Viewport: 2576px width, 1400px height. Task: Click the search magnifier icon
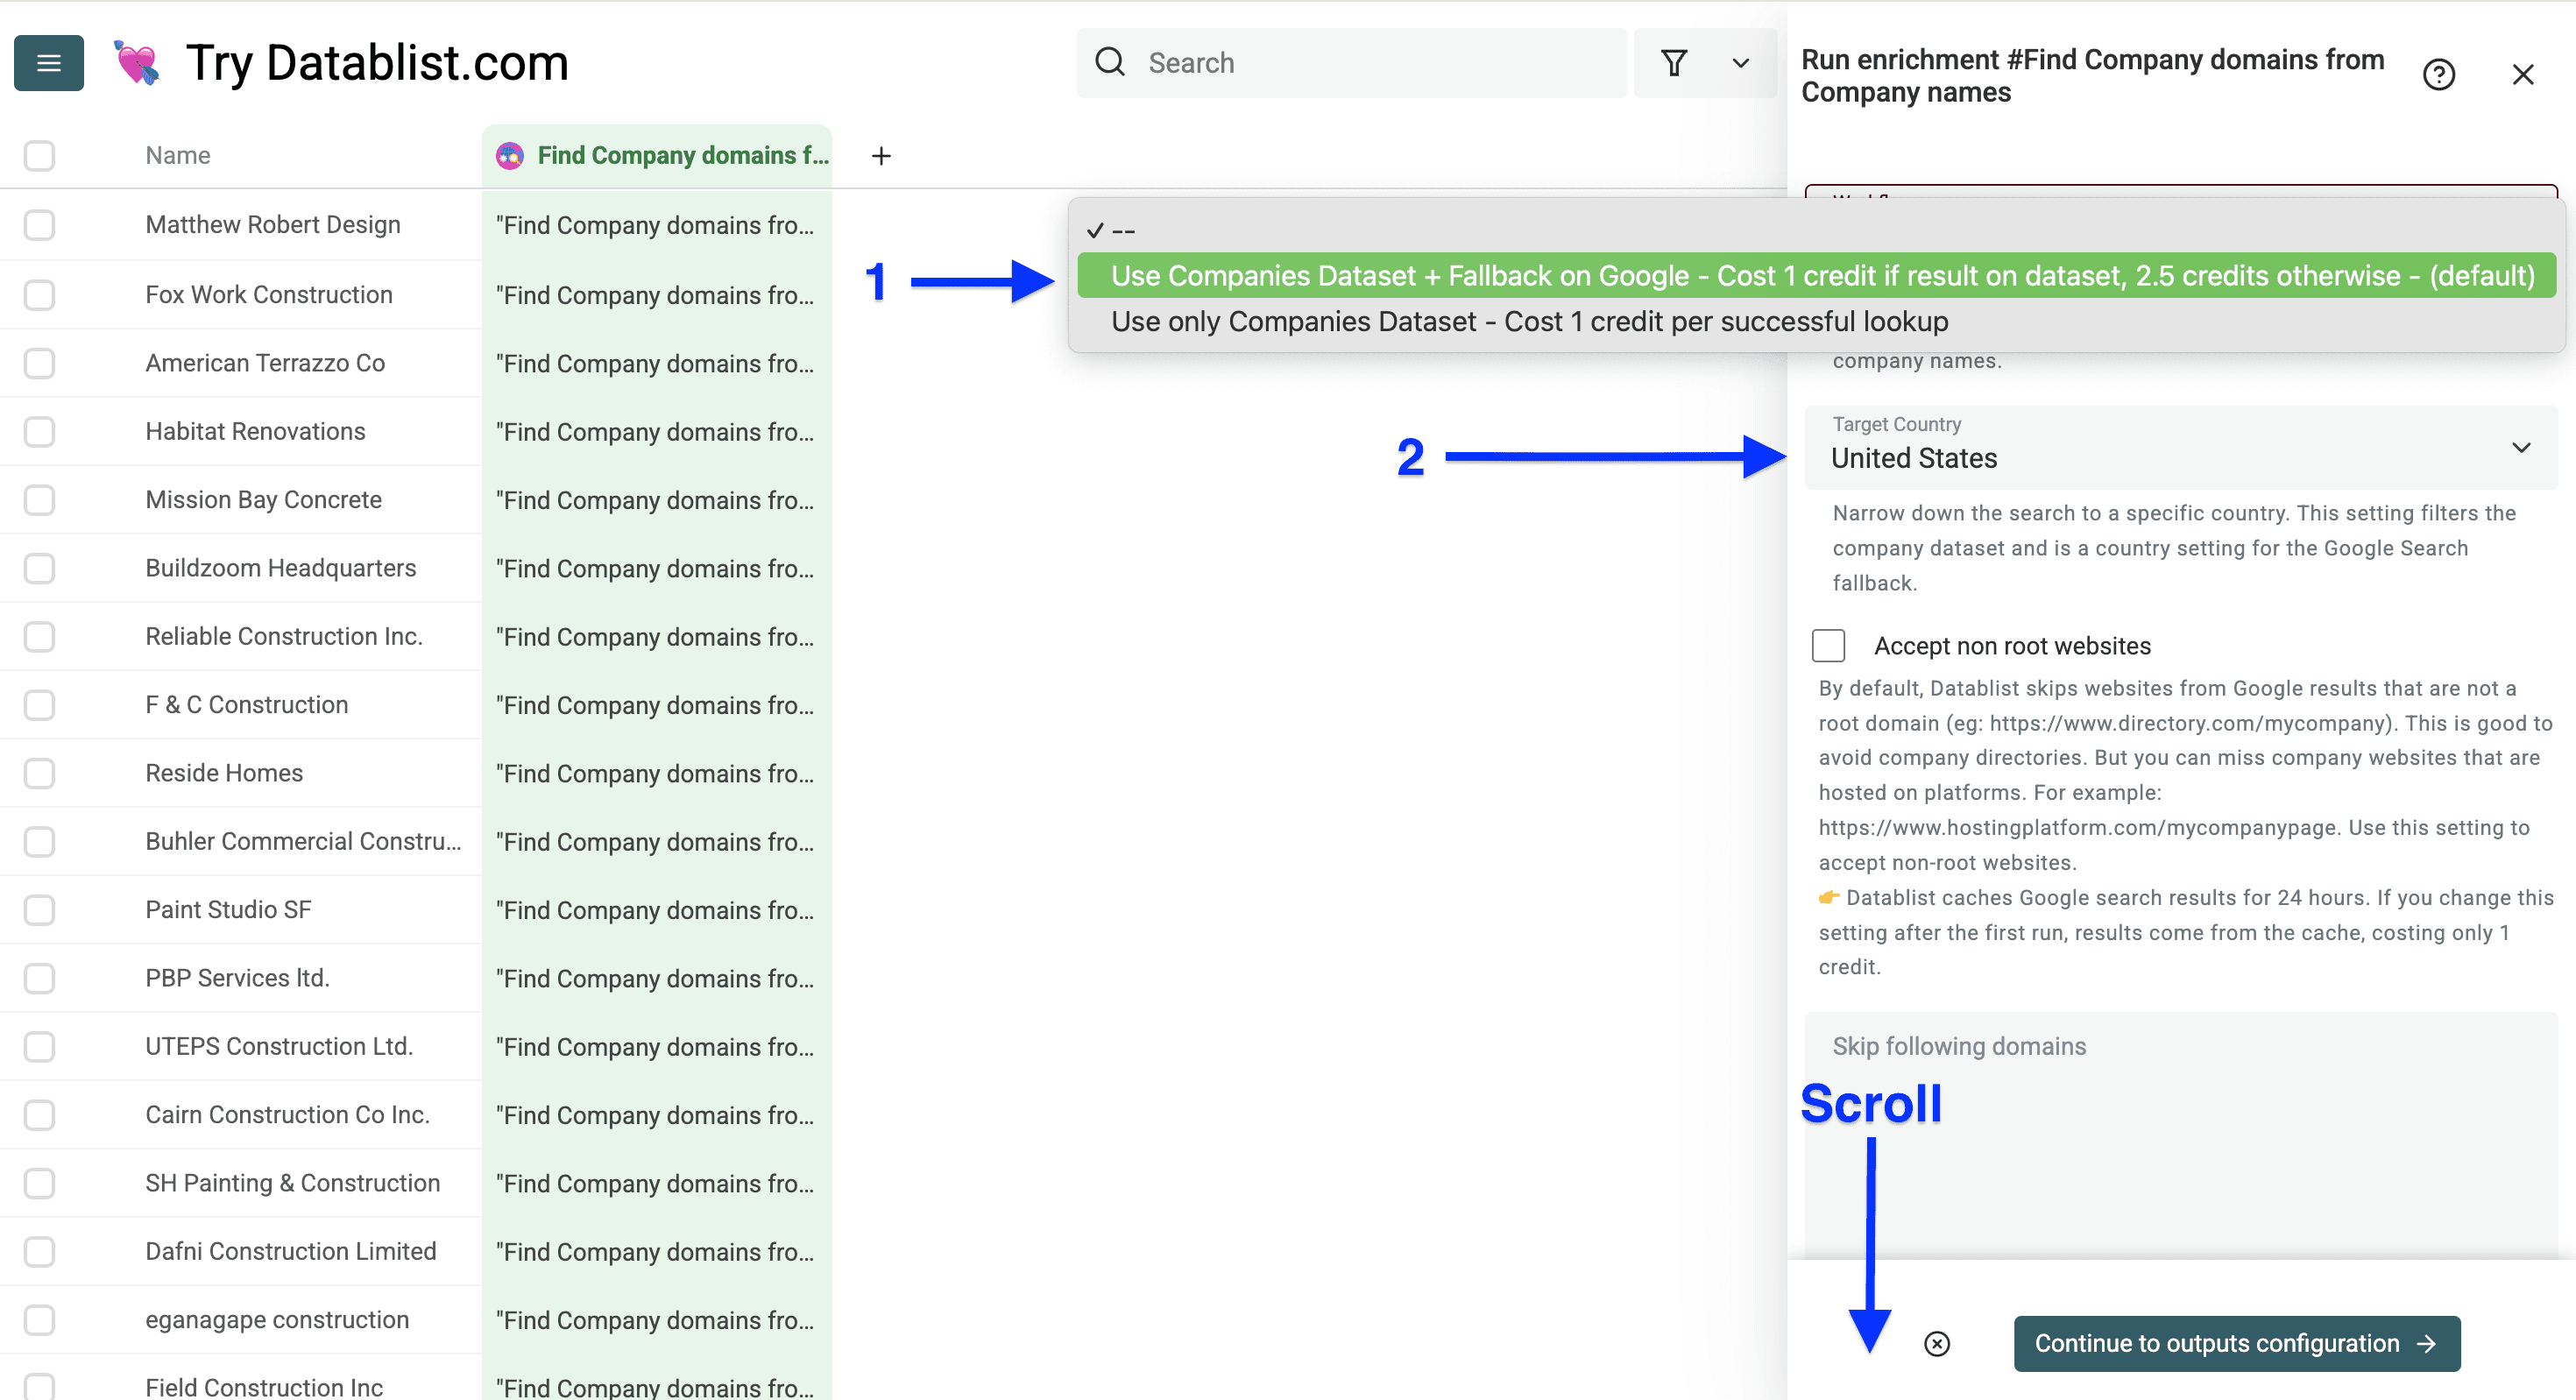pyautogui.click(x=1110, y=62)
